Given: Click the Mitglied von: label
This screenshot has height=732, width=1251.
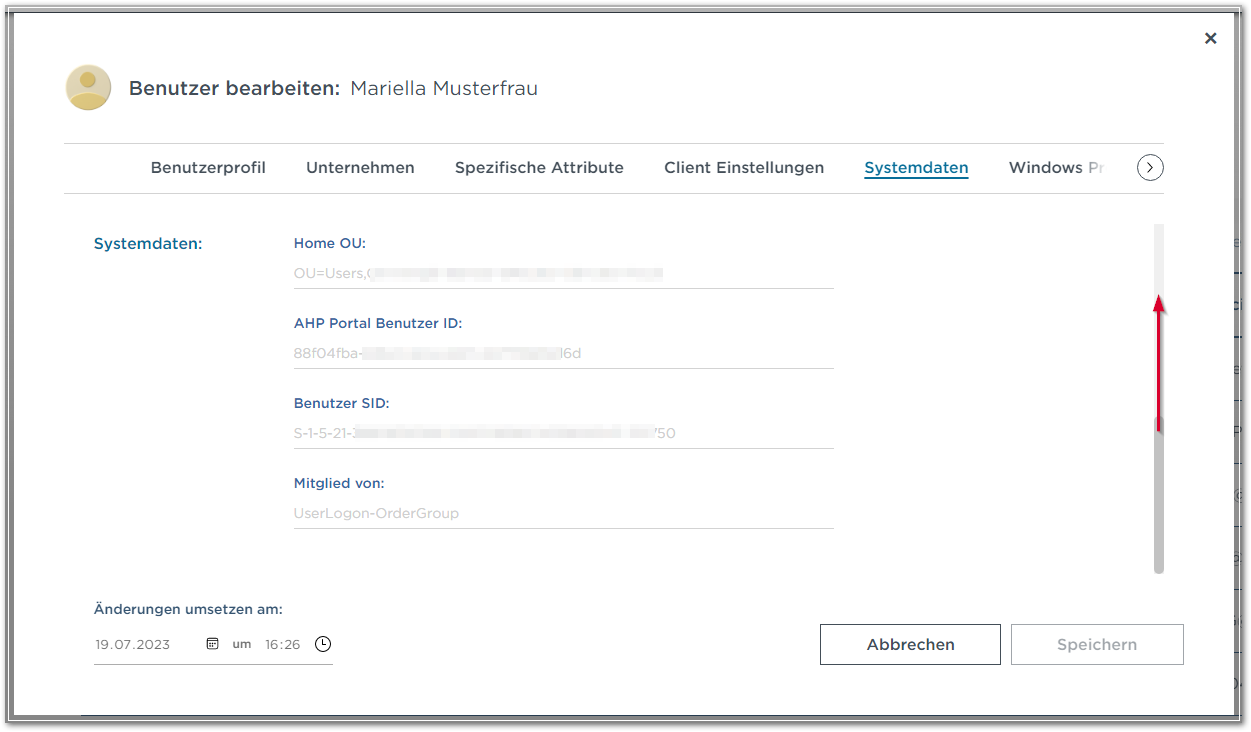Looking at the screenshot, I should [339, 483].
